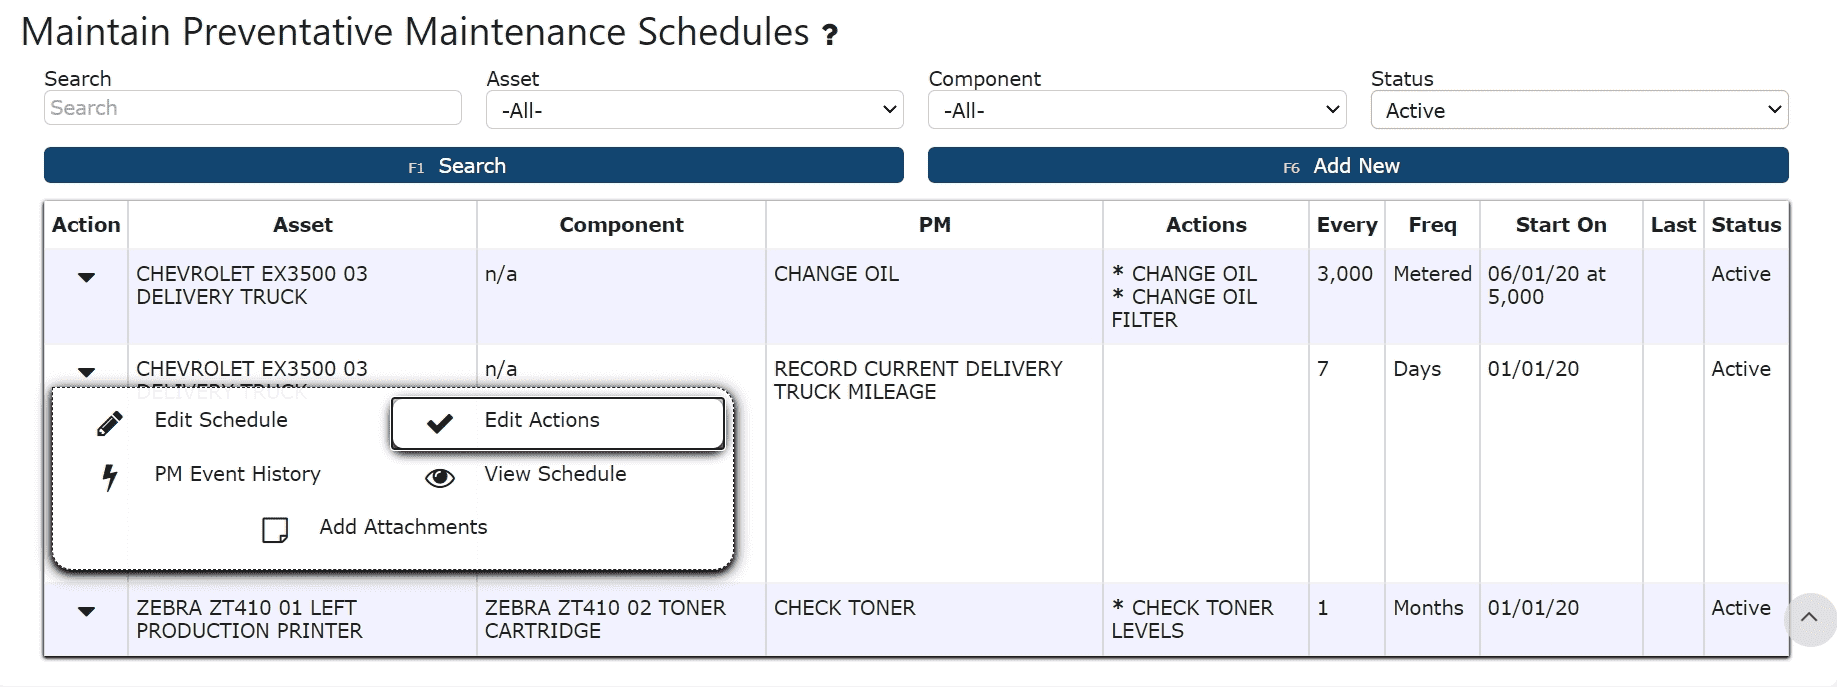Image resolution: width=1837 pixels, height=687 pixels.
Task: Collapse action arrow on delivery truck mileage row
Action: [86, 372]
